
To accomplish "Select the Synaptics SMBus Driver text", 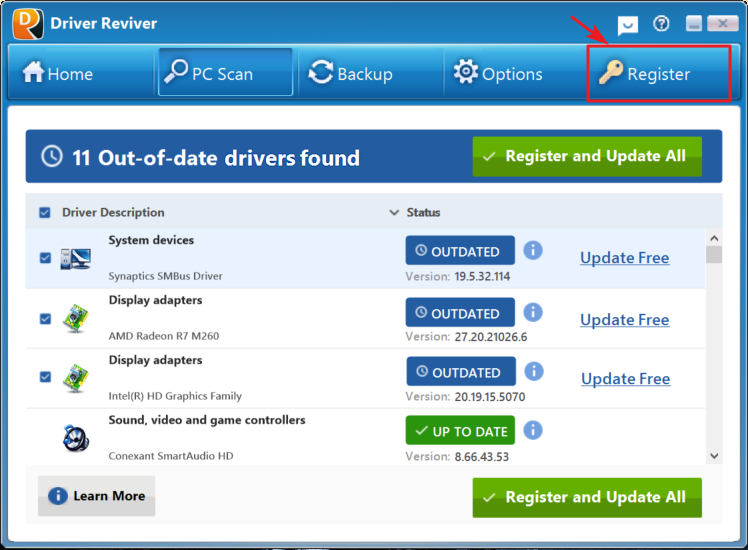I will (165, 276).
